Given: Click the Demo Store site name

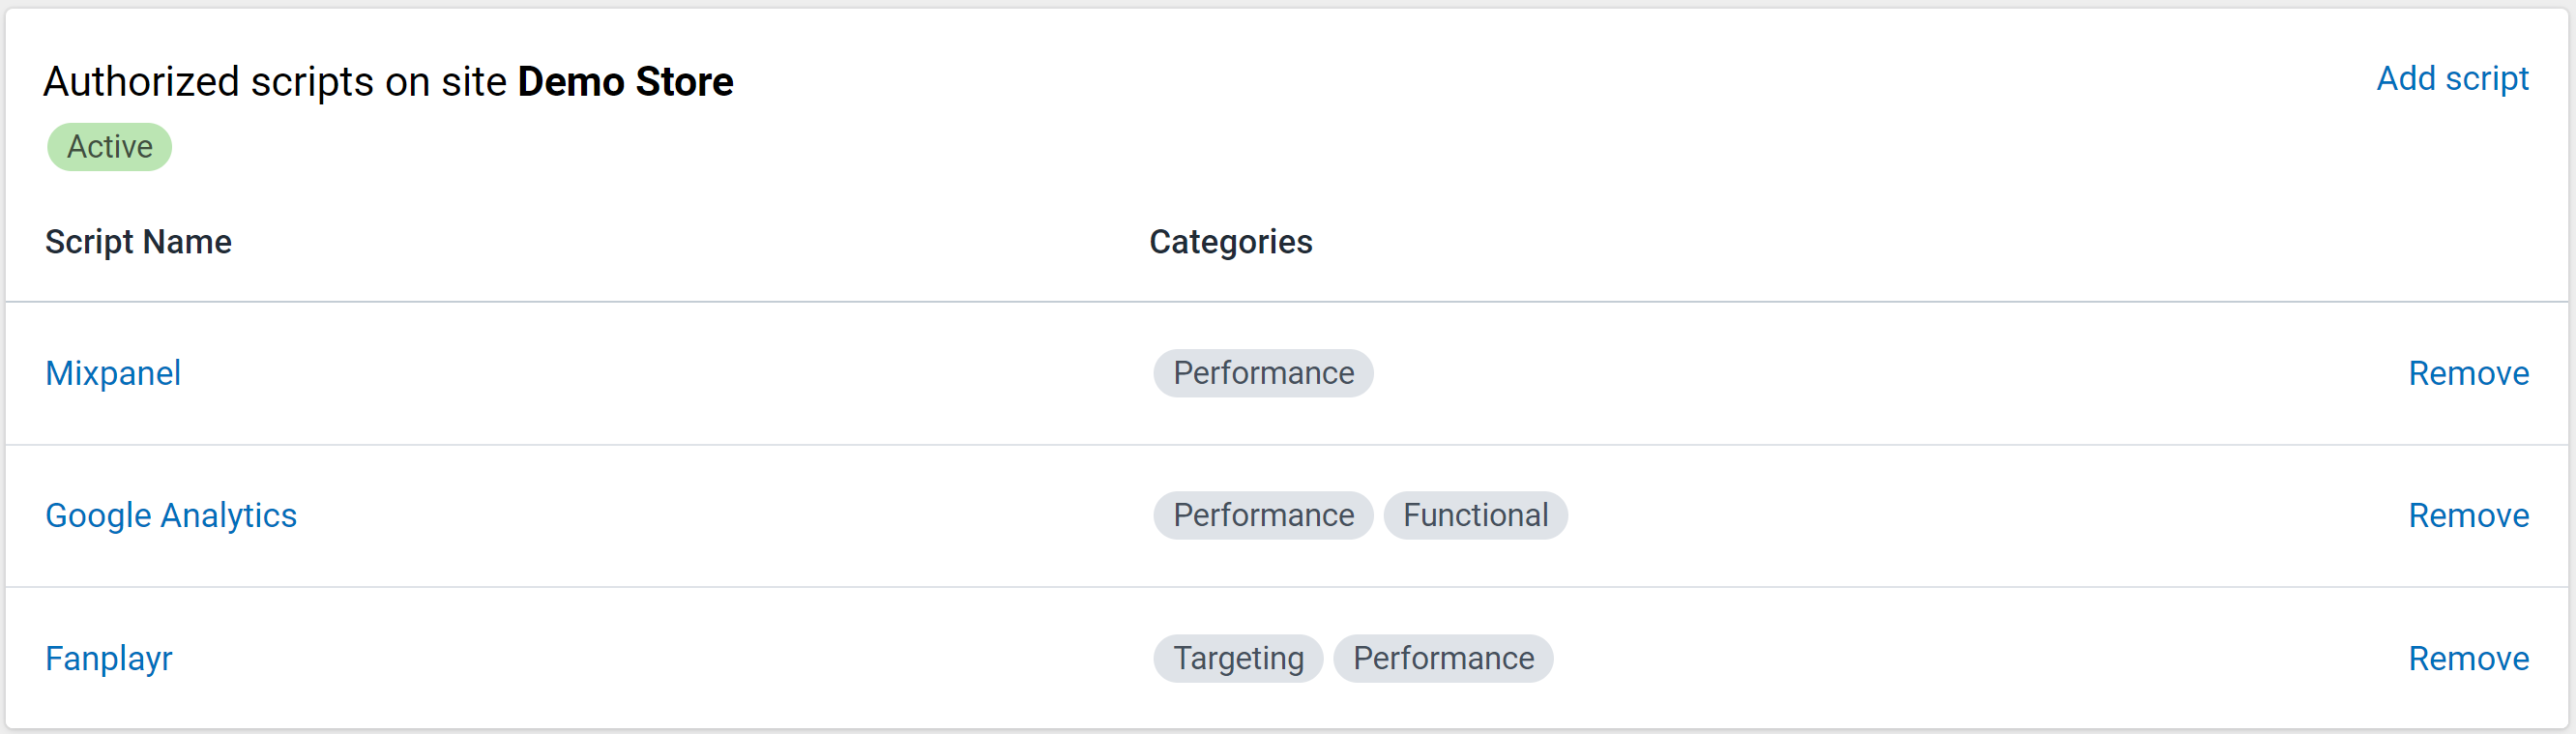Looking at the screenshot, I should coord(625,81).
